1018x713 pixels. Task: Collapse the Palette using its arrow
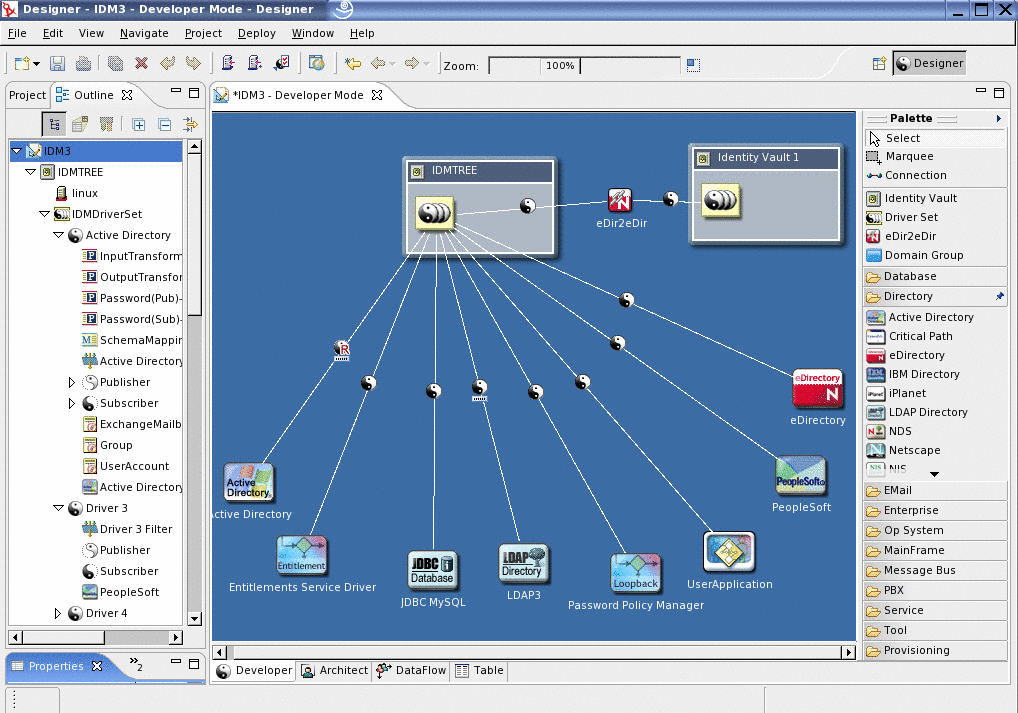999,118
